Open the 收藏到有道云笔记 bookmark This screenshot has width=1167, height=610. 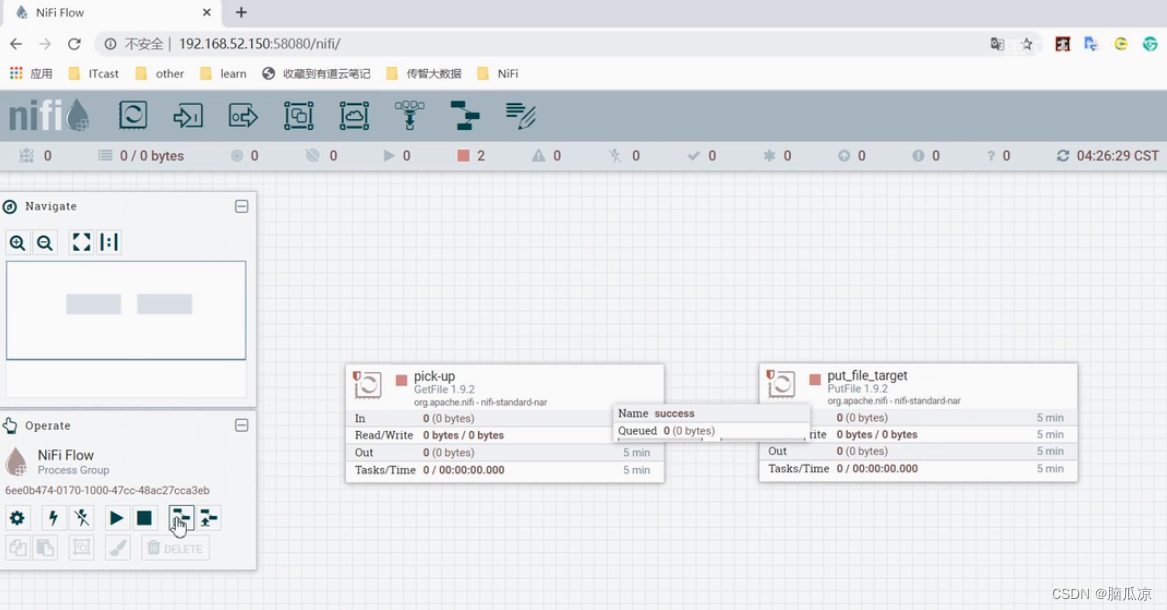pos(316,74)
